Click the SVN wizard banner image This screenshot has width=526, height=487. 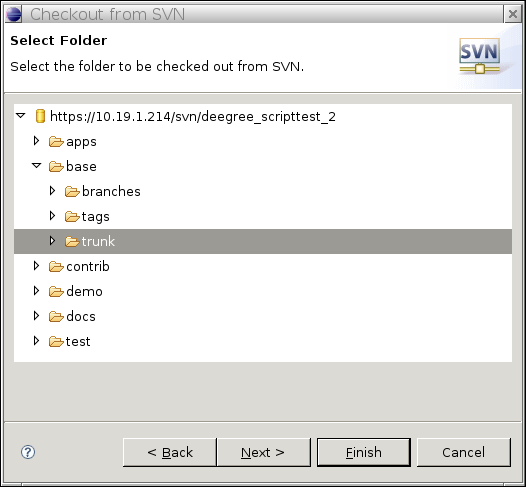coord(480,56)
